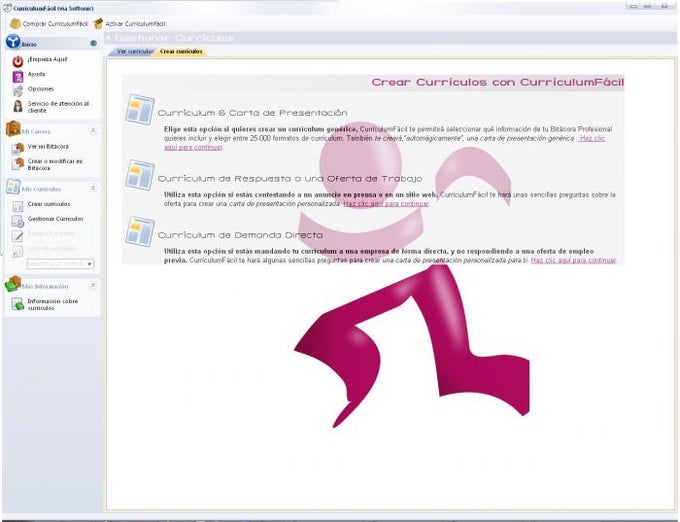Click the app icon in the title bar
680x522 pixels.
(7, 8)
